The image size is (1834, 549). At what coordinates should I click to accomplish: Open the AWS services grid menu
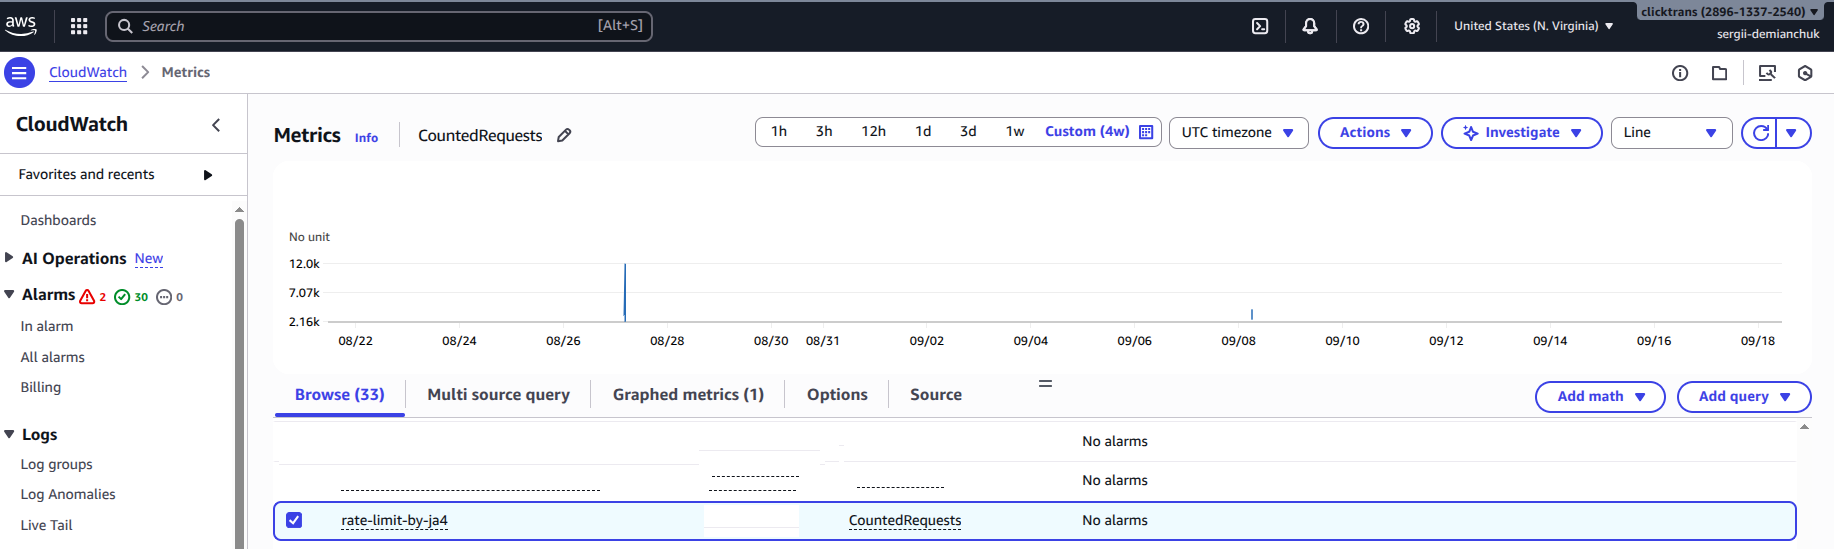click(x=79, y=26)
